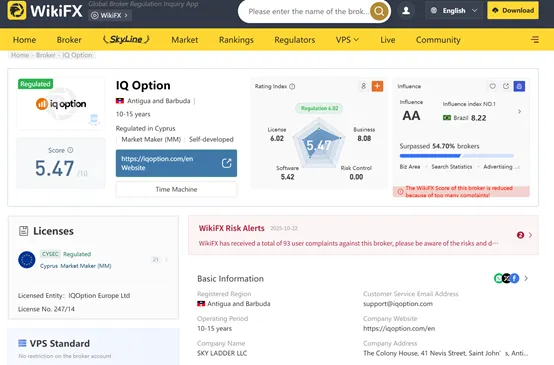Click the risk alert count badge
The height and width of the screenshot is (365, 554).
pos(520,235)
